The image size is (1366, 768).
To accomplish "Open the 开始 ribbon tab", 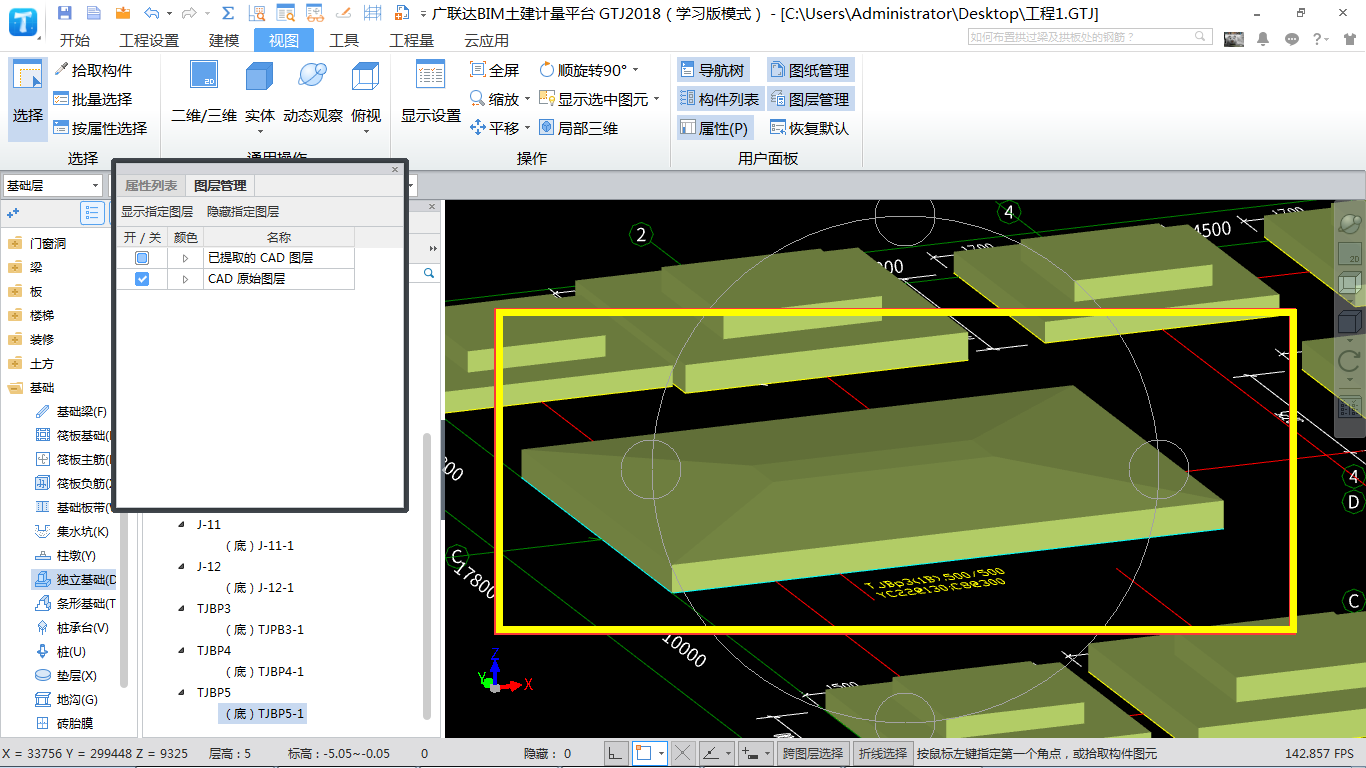I will point(75,40).
